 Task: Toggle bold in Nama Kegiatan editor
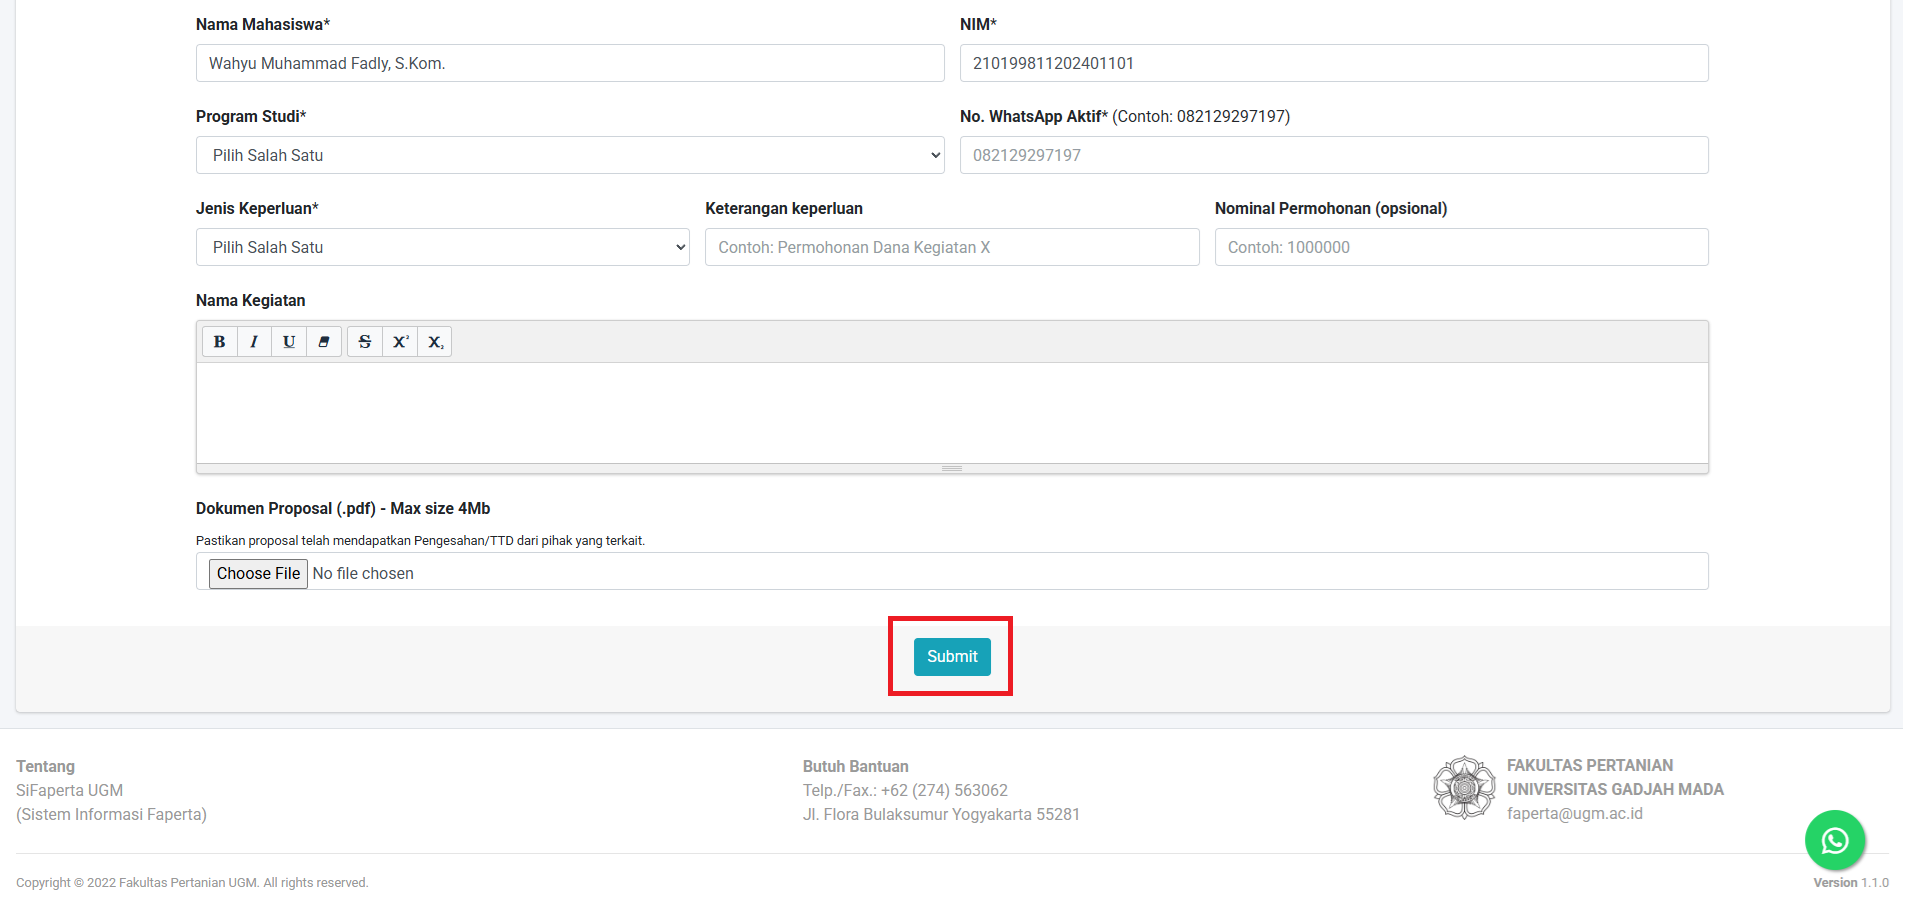(x=220, y=342)
